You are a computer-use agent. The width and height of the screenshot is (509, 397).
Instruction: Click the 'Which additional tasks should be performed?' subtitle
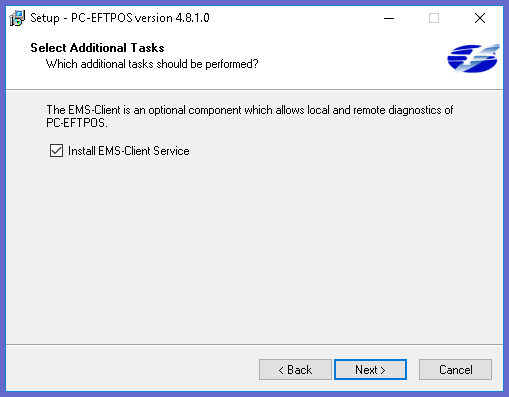(152, 64)
